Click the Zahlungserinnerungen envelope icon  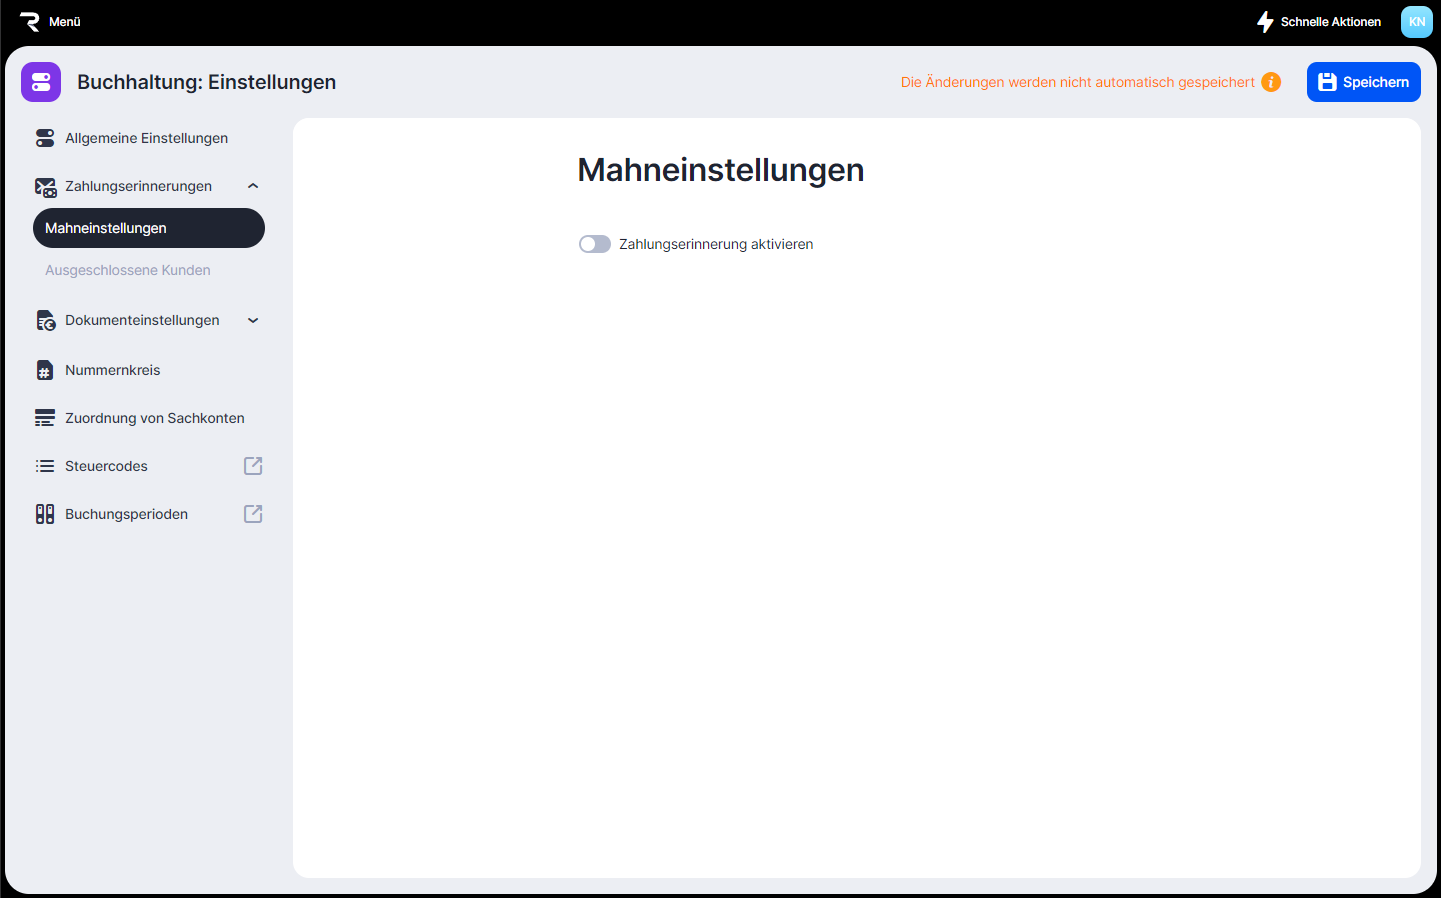tap(45, 187)
